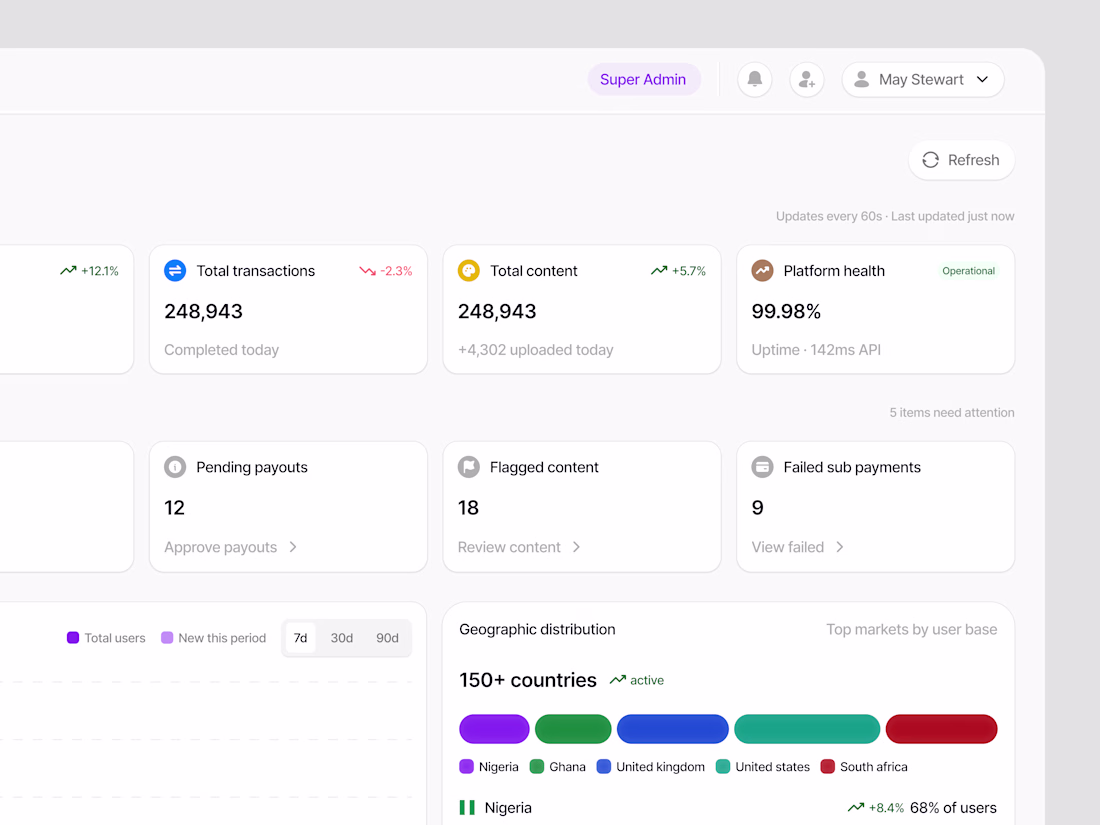Select the 90d time range tab

click(x=387, y=638)
